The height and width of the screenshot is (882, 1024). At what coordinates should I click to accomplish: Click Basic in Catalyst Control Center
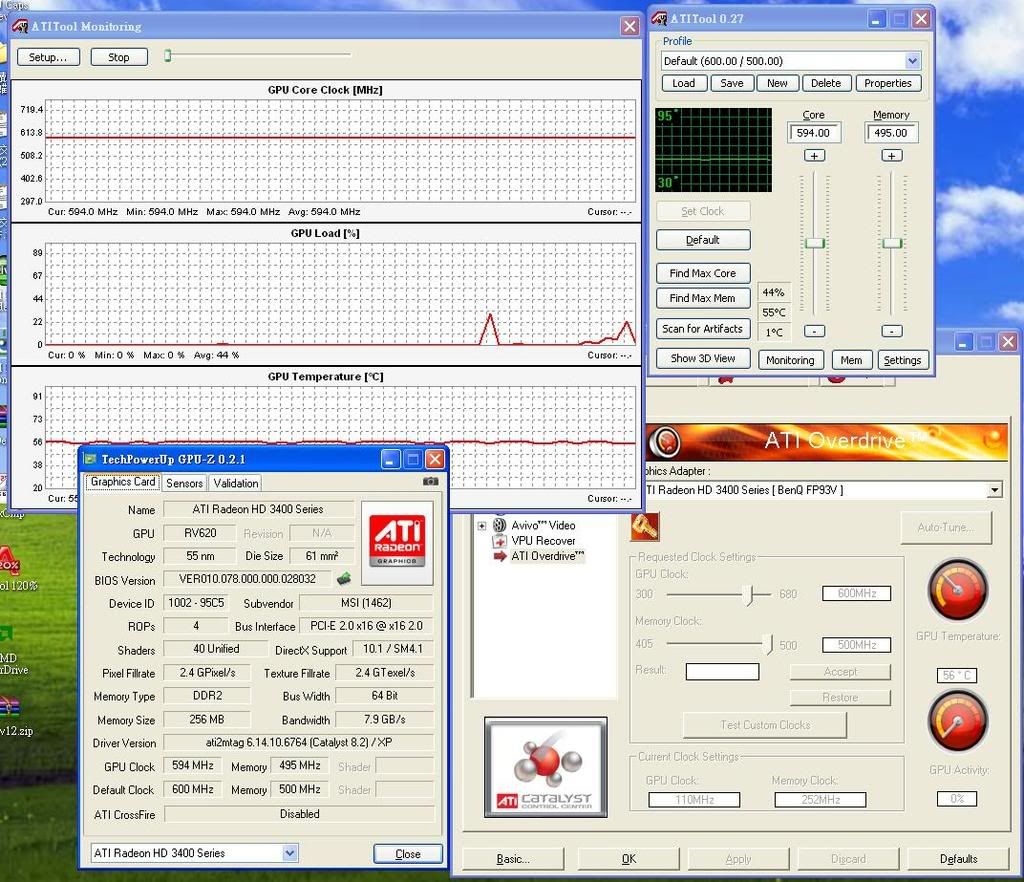tap(513, 858)
